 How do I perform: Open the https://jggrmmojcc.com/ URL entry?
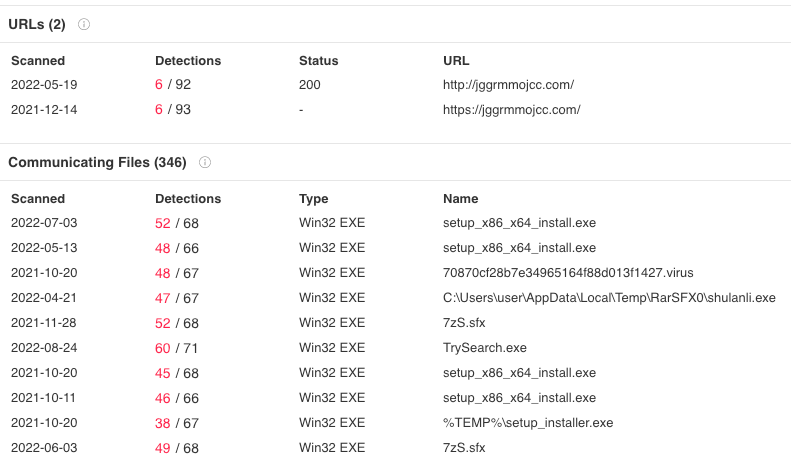click(x=511, y=110)
